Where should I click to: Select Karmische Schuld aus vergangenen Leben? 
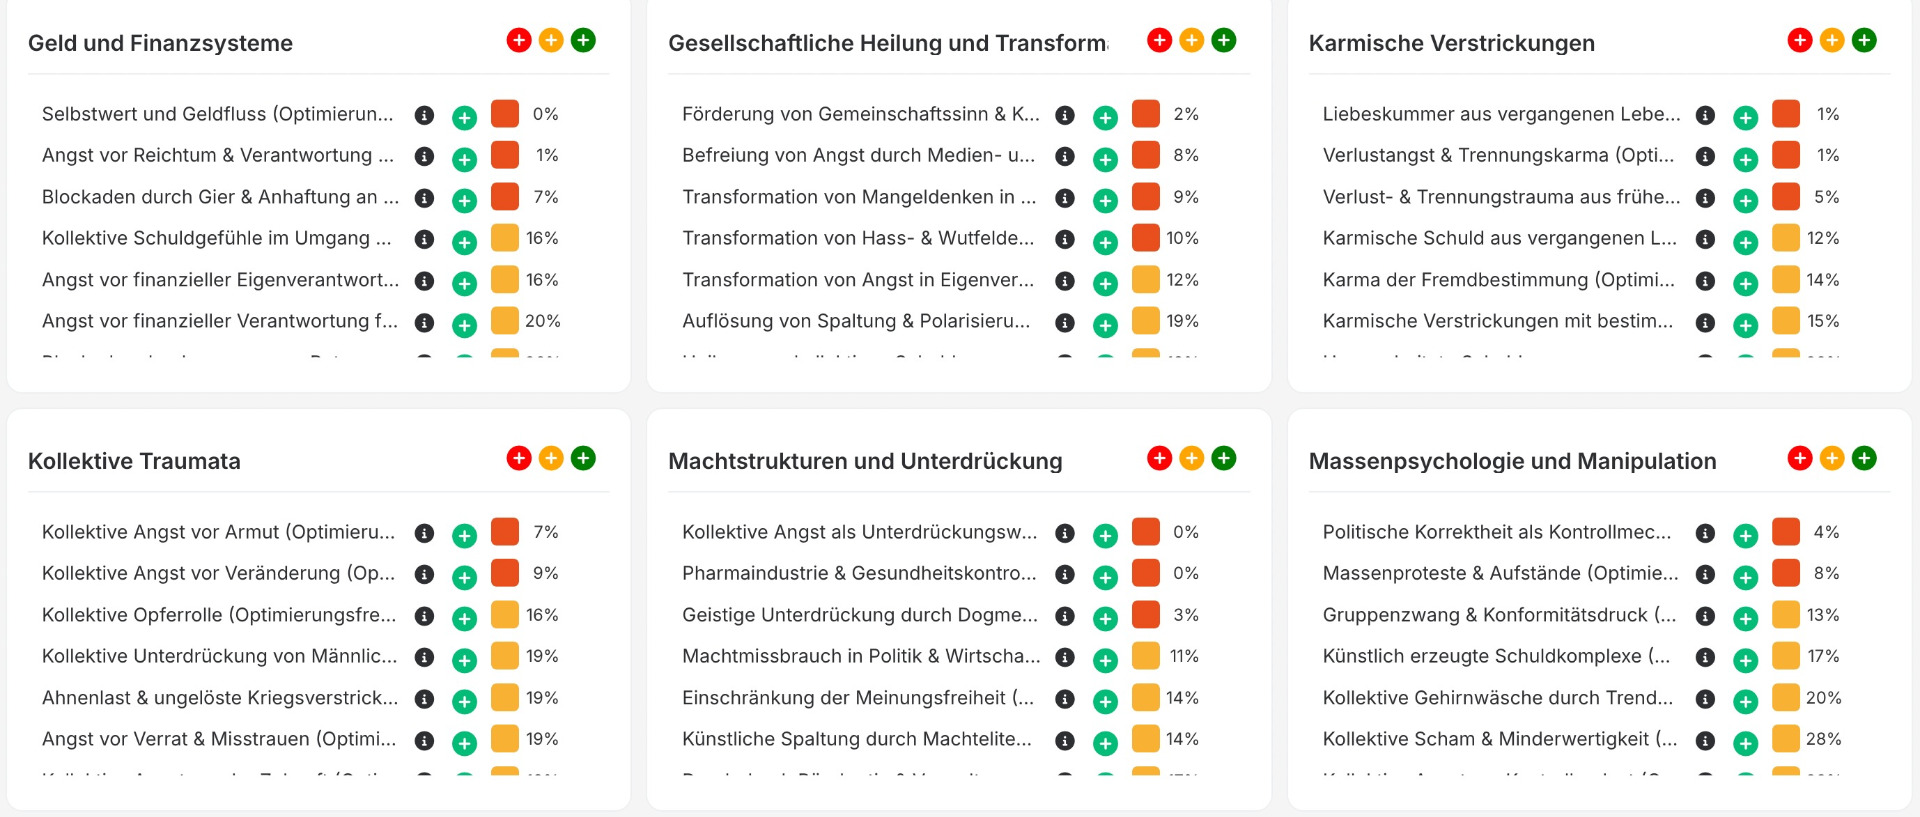tap(1499, 238)
